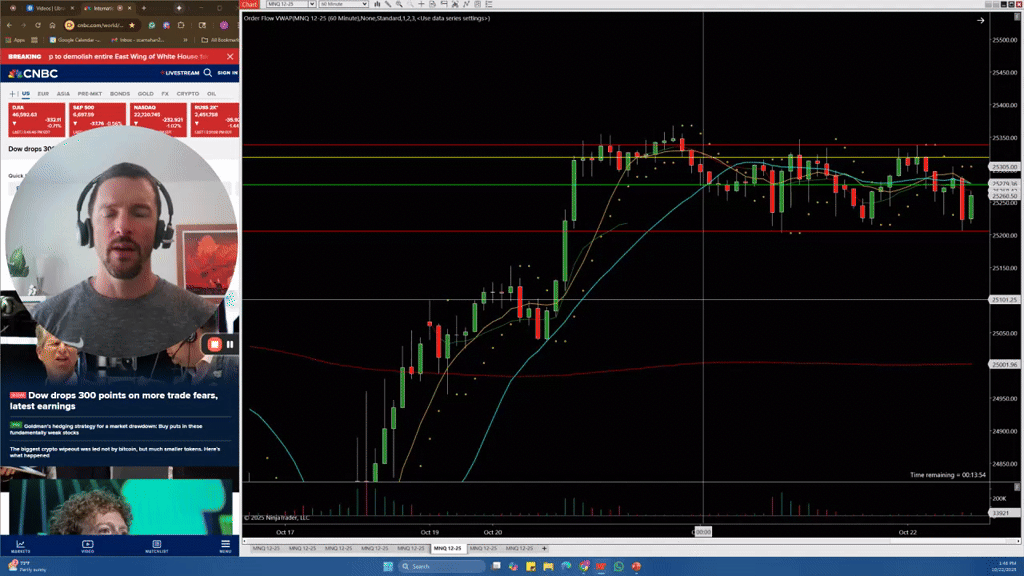Reload the CNBC page
1024x576 pixels.
pos(38,25)
